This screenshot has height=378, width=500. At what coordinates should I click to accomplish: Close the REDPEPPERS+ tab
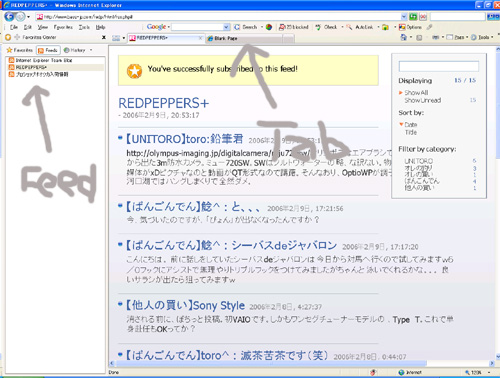200,38
